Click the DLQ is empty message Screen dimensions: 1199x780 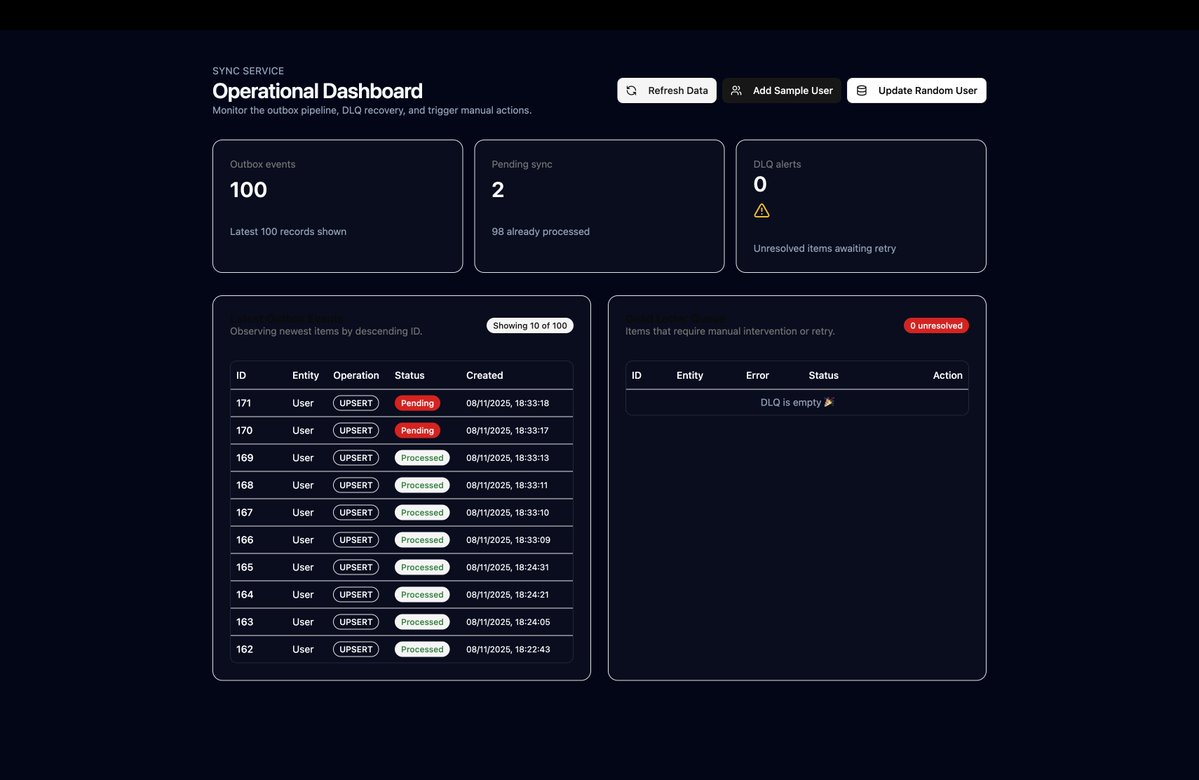point(797,402)
